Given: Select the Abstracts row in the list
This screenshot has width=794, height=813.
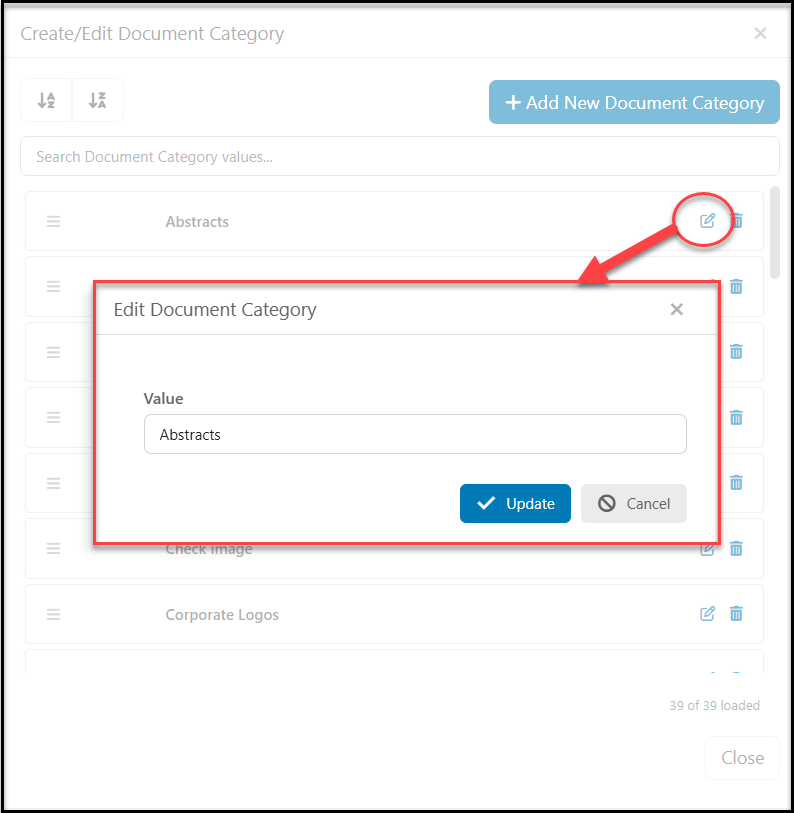Looking at the screenshot, I should (394, 221).
